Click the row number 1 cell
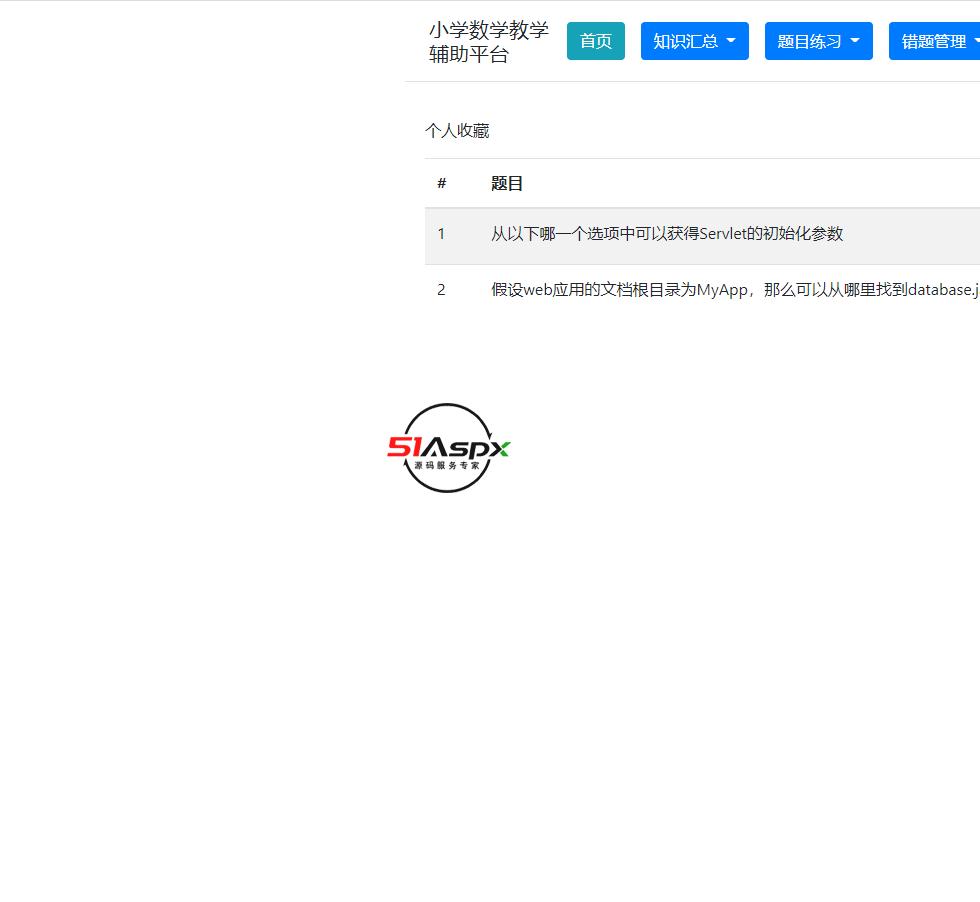Viewport: 980px width, 902px height. pos(441,233)
